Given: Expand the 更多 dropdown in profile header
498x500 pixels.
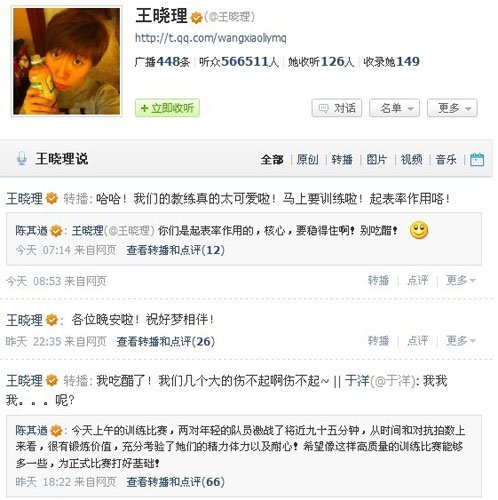Looking at the screenshot, I should pyautogui.click(x=452, y=108).
